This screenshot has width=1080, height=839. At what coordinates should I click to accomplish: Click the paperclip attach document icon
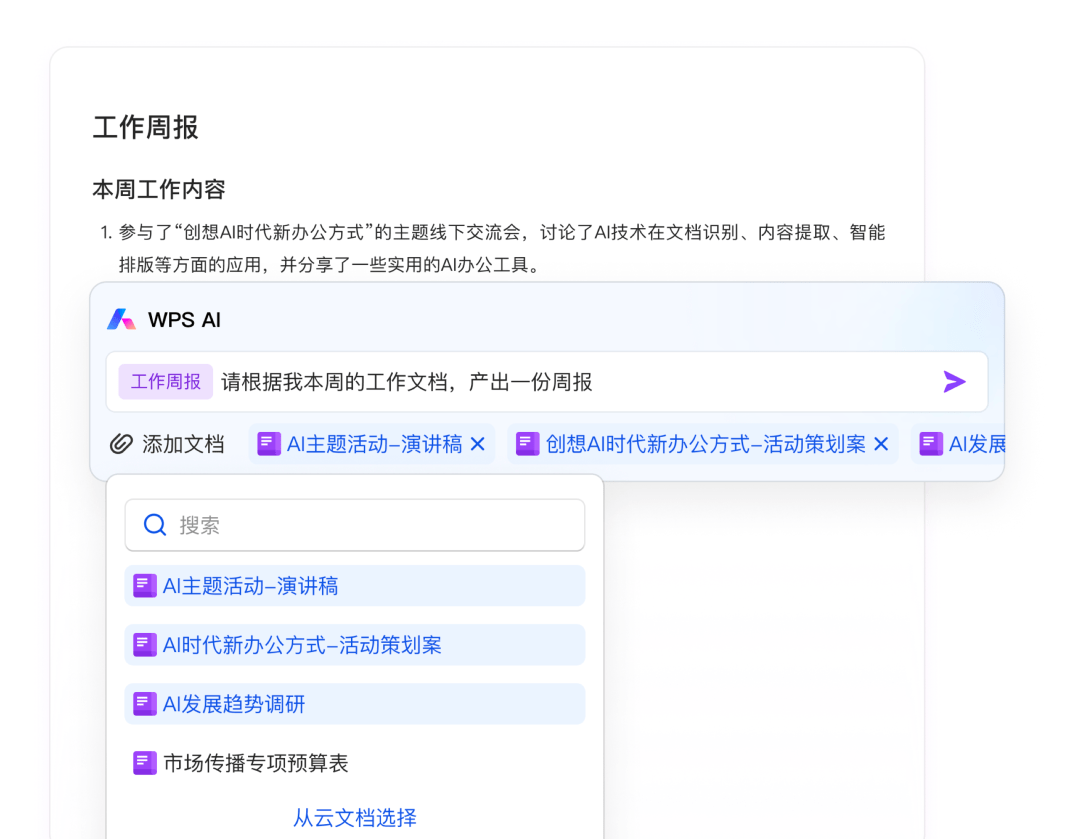[122, 444]
